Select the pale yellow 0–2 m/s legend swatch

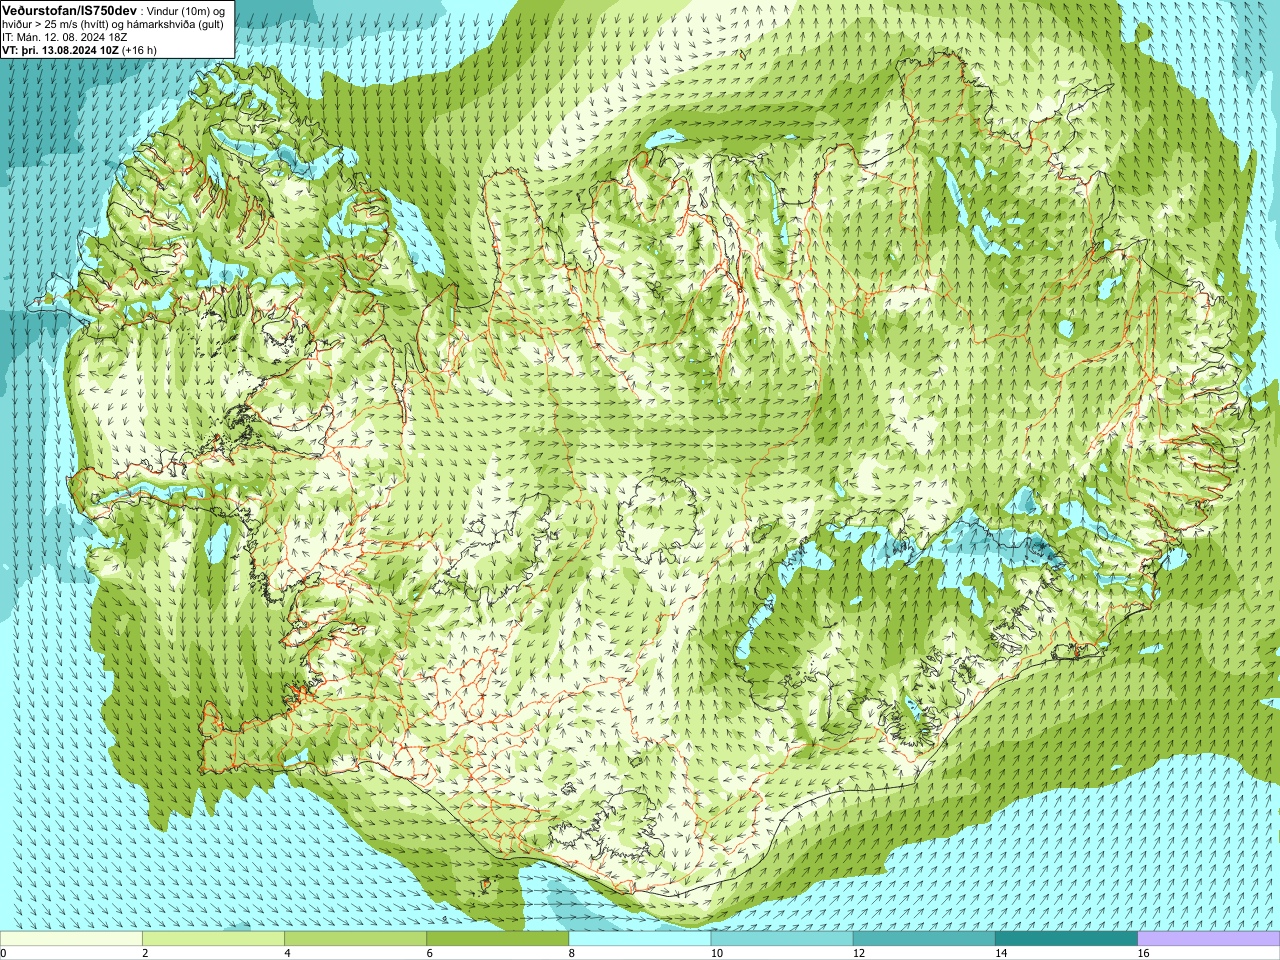tap(71, 939)
